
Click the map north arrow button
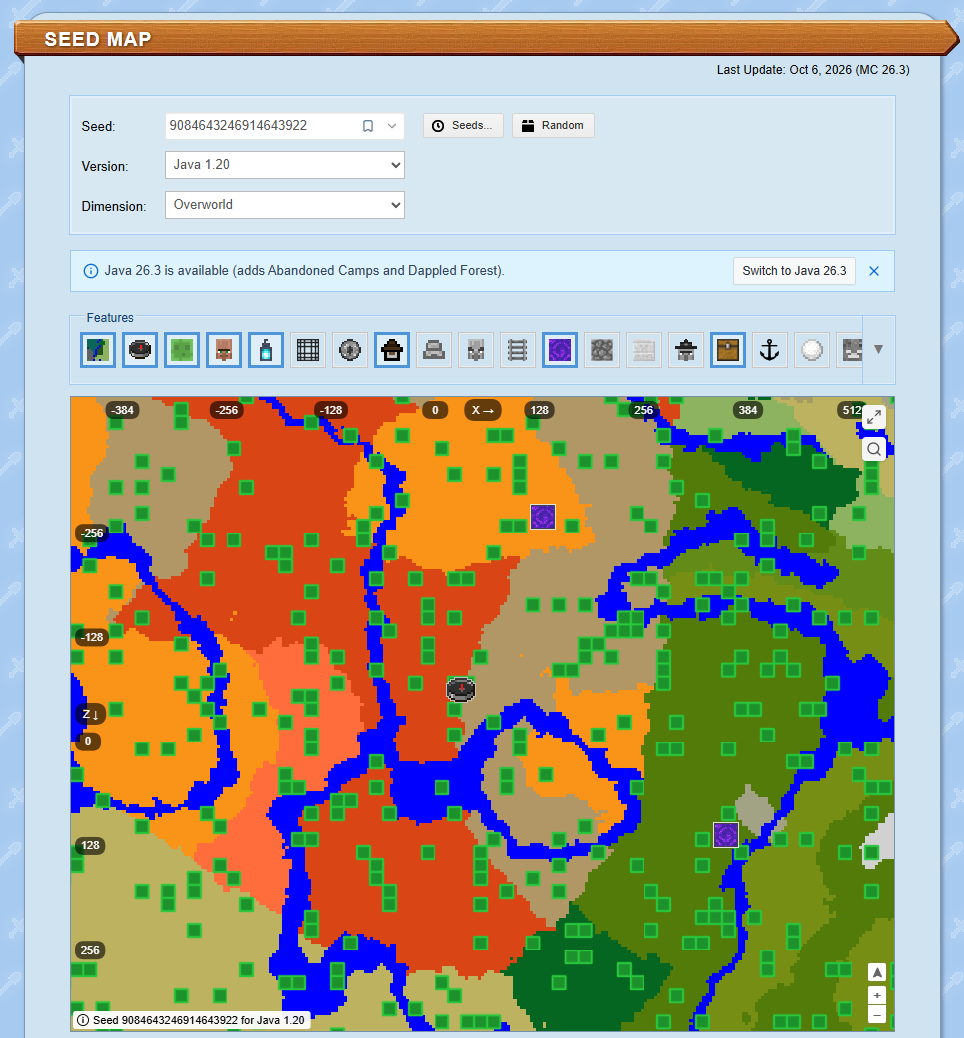pyautogui.click(x=877, y=972)
